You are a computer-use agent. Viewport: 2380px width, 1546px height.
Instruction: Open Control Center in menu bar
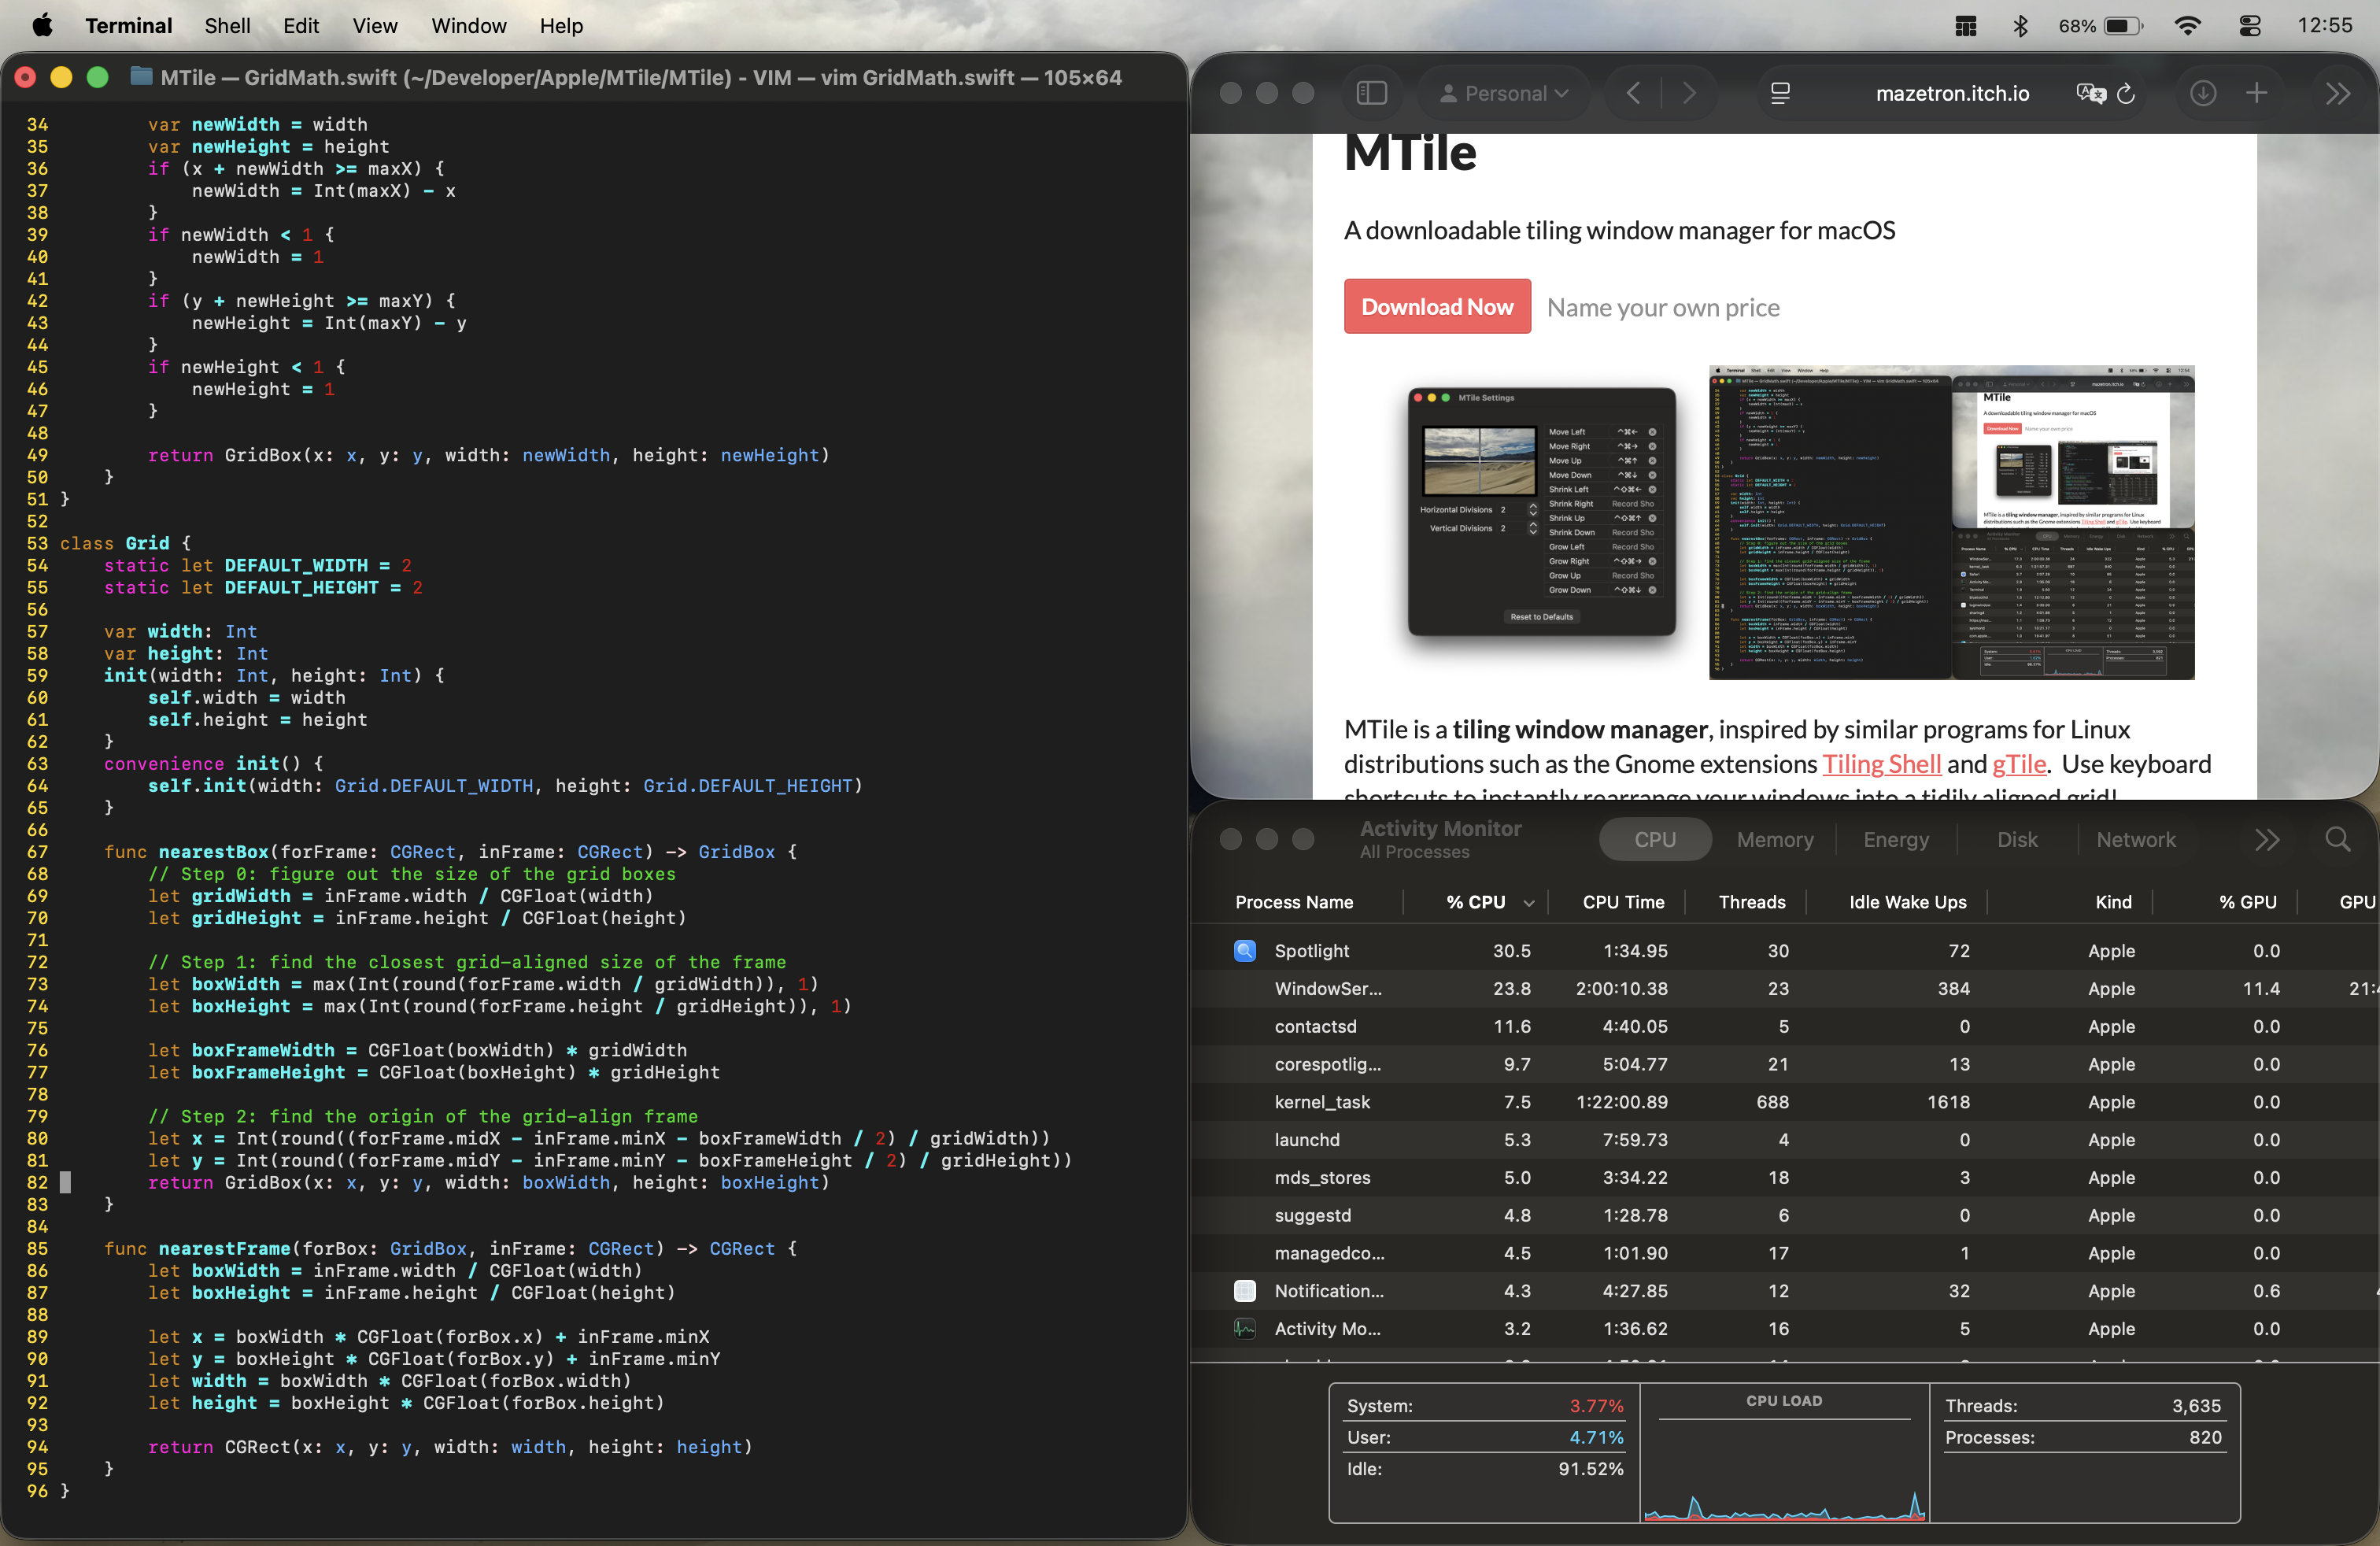[x=2250, y=26]
